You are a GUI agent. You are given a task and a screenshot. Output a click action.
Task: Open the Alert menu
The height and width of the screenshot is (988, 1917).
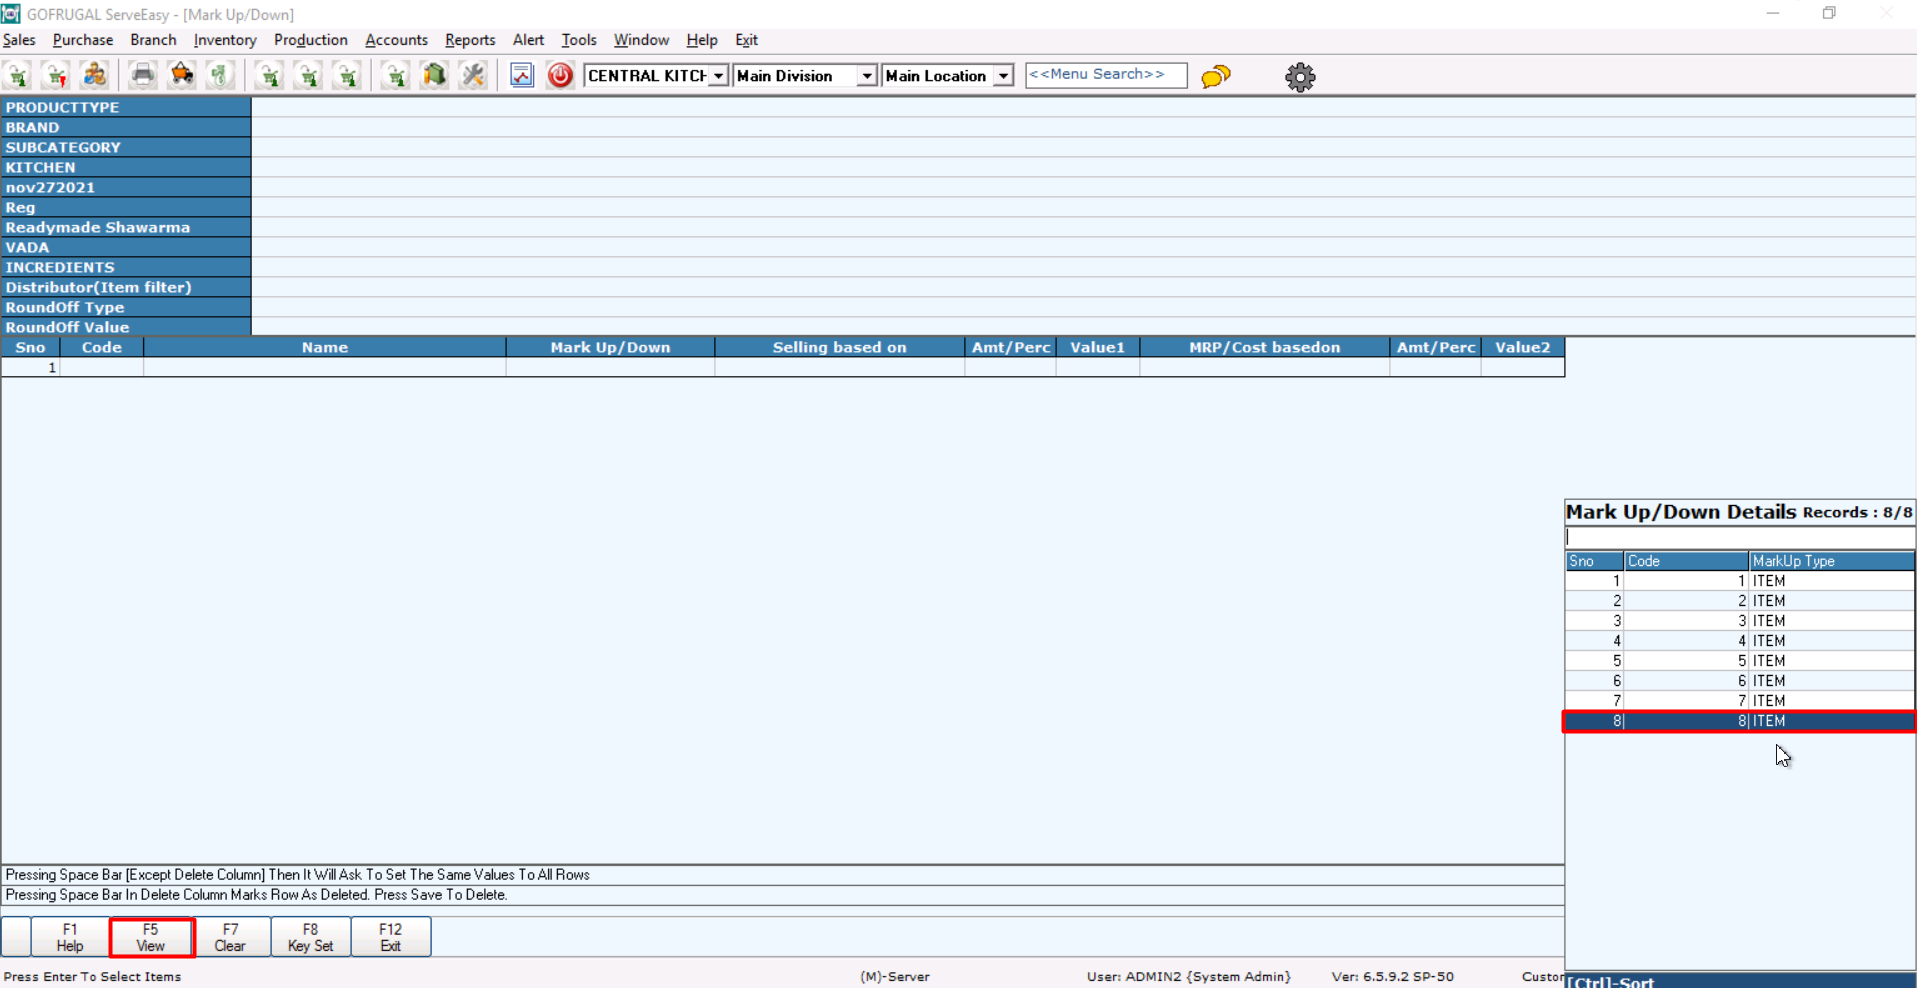click(528, 40)
